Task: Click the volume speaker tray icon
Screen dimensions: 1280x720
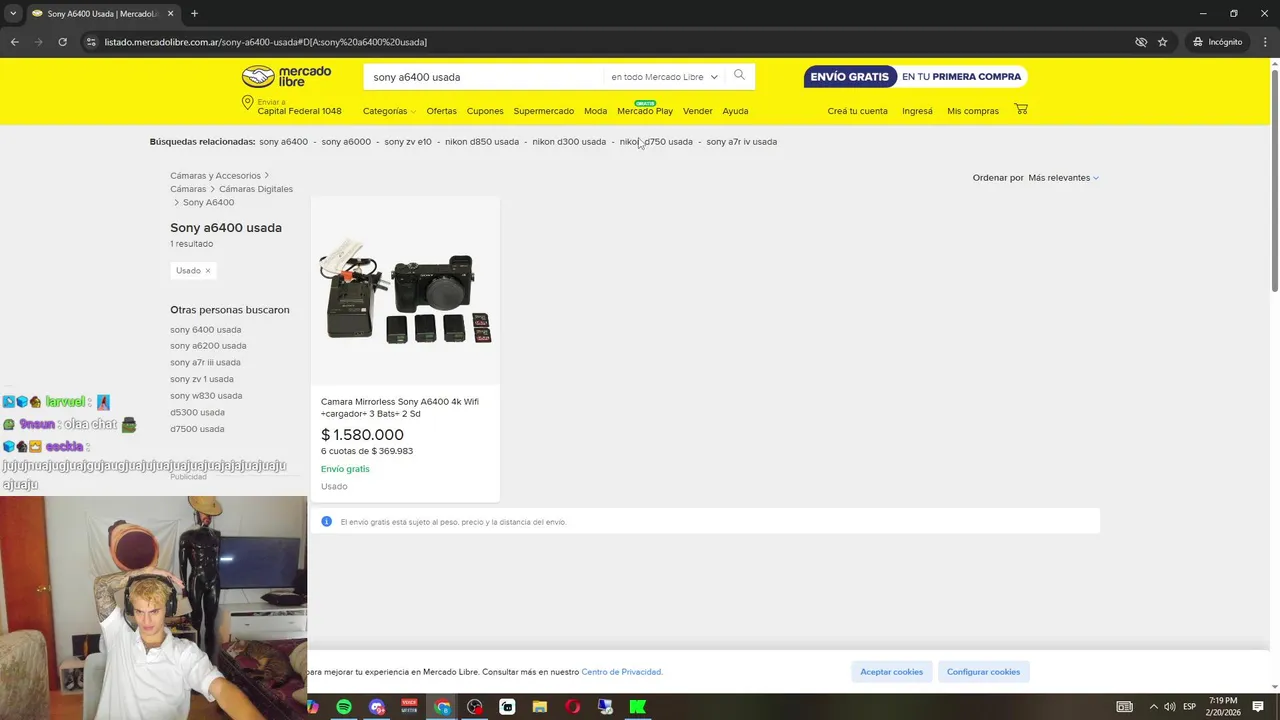Action: 1170,707
